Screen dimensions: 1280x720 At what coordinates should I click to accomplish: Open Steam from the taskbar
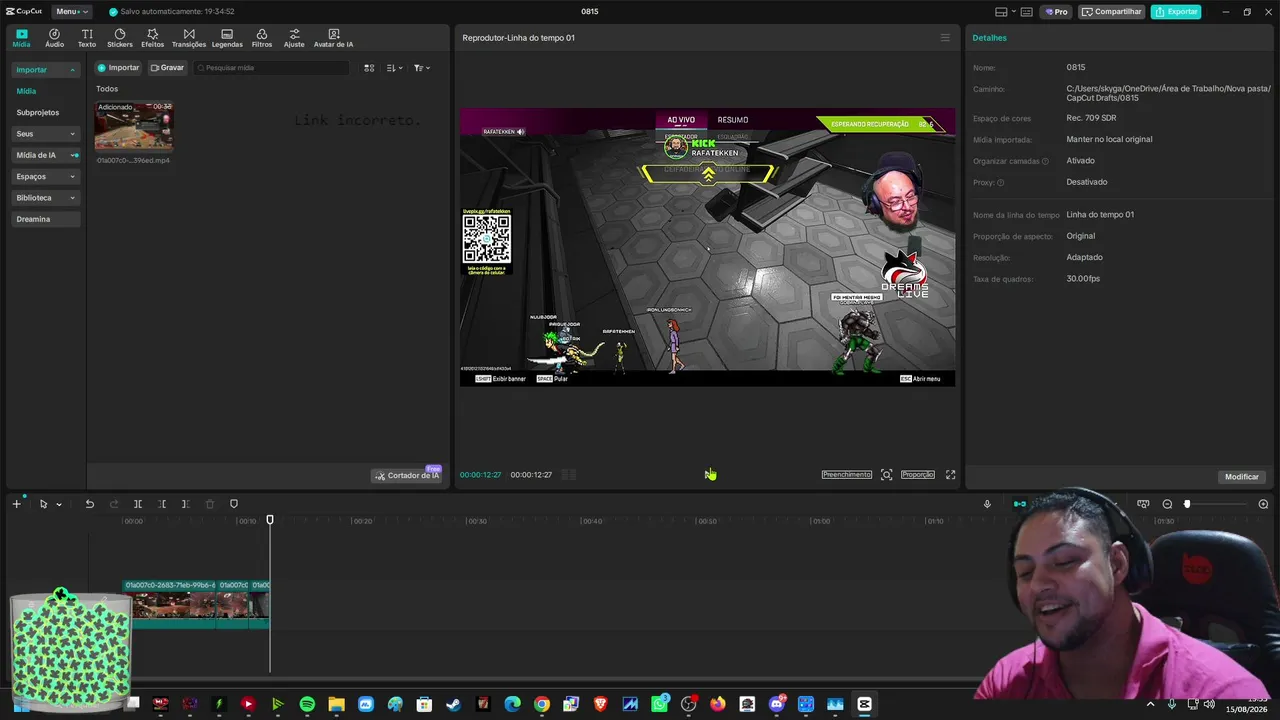(x=453, y=704)
